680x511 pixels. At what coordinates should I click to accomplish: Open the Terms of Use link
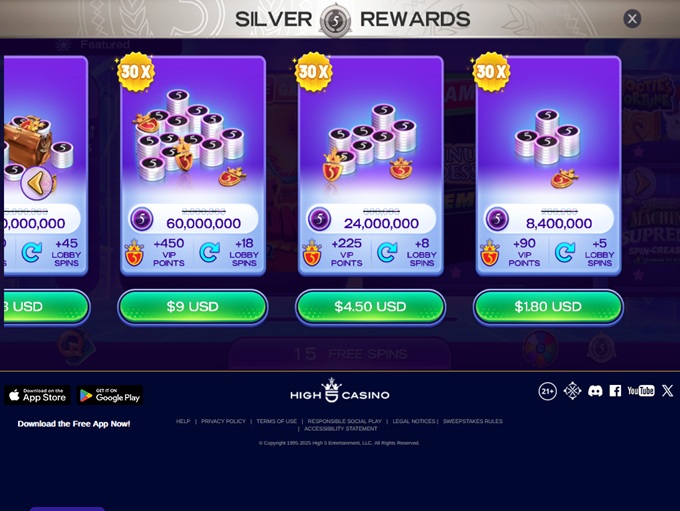point(277,421)
